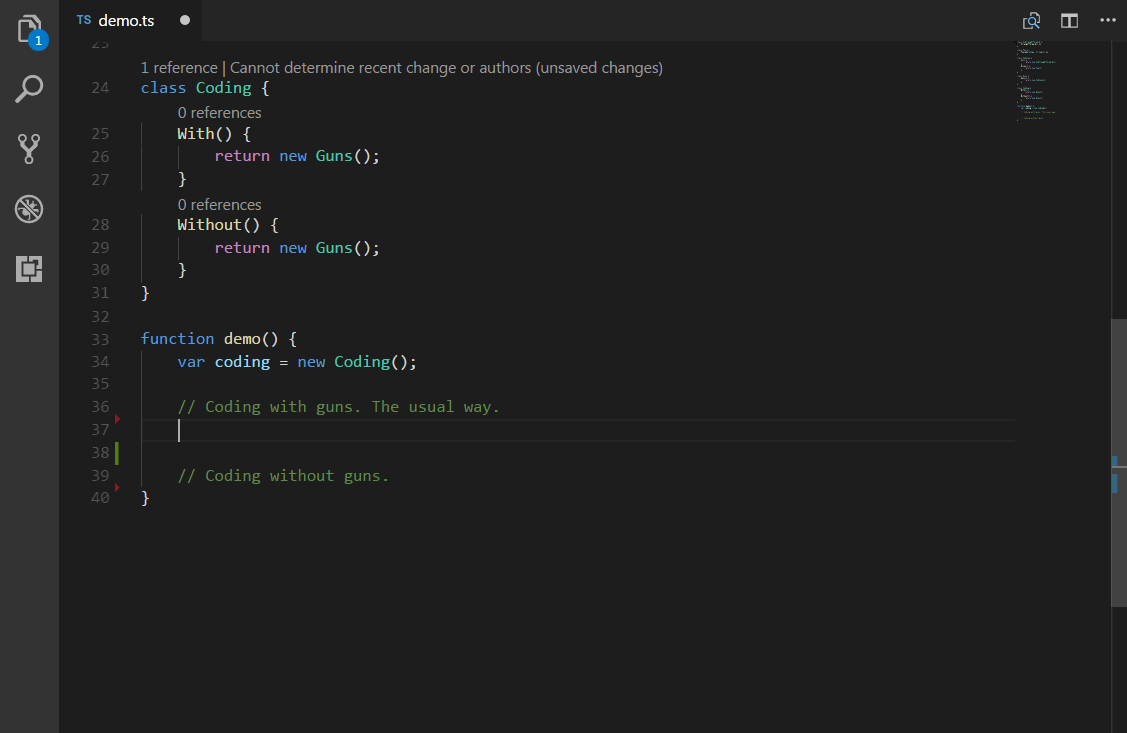Click 'Guns' in the return on line 29
Screen dimensions: 1127x733
[334, 248]
